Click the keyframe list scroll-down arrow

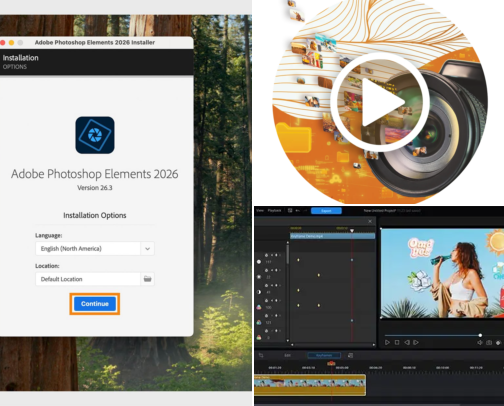point(288,341)
